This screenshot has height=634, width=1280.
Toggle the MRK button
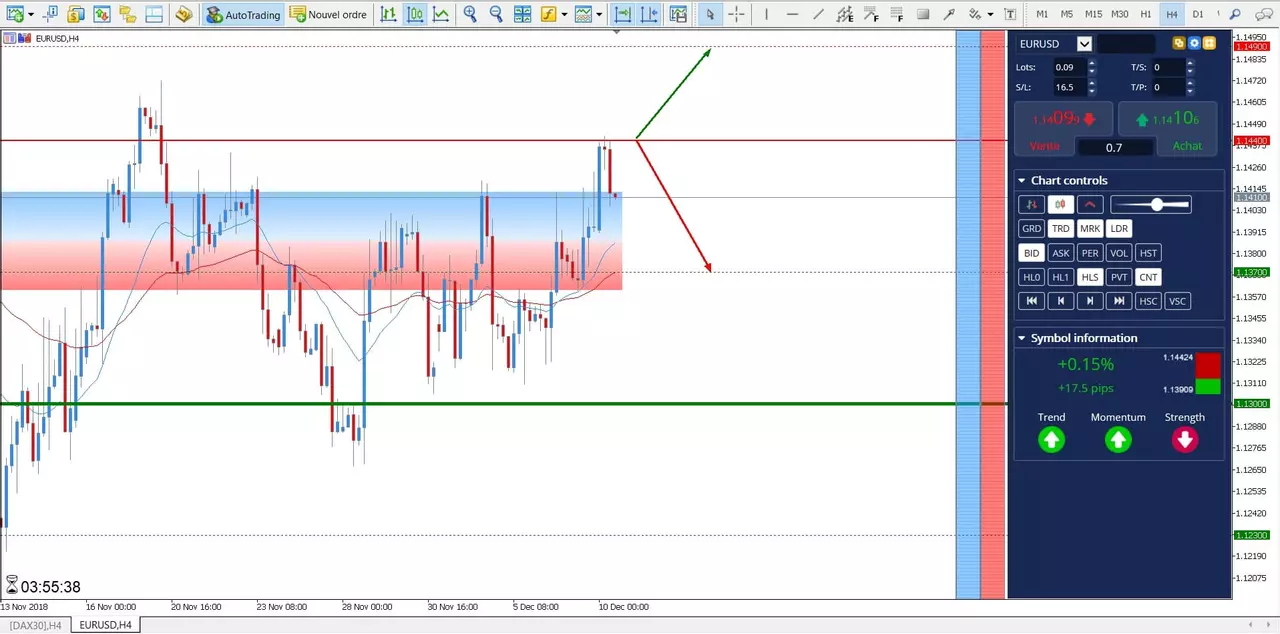(x=1090, y=229)
